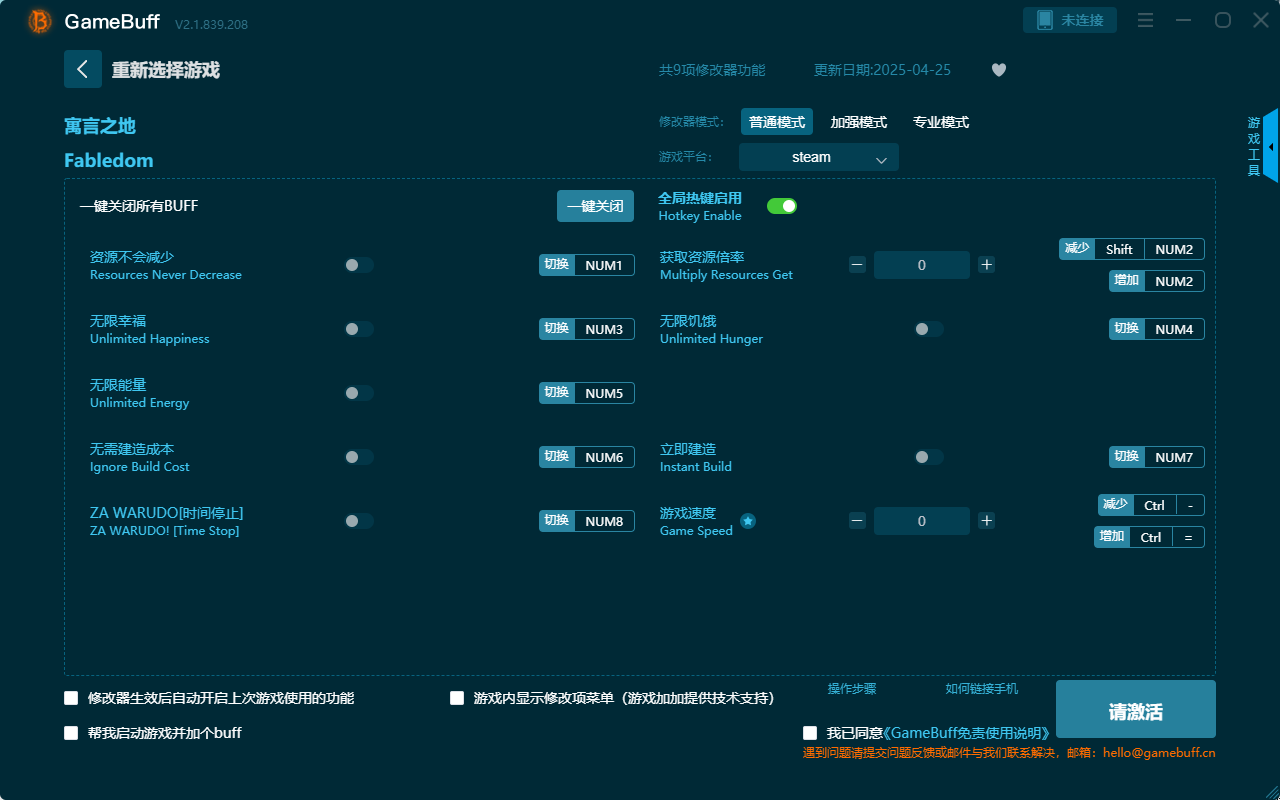The image size is (1280, 800).
Task: Click the phone not-connected icon button
Action: click(x=1044, y=20)
